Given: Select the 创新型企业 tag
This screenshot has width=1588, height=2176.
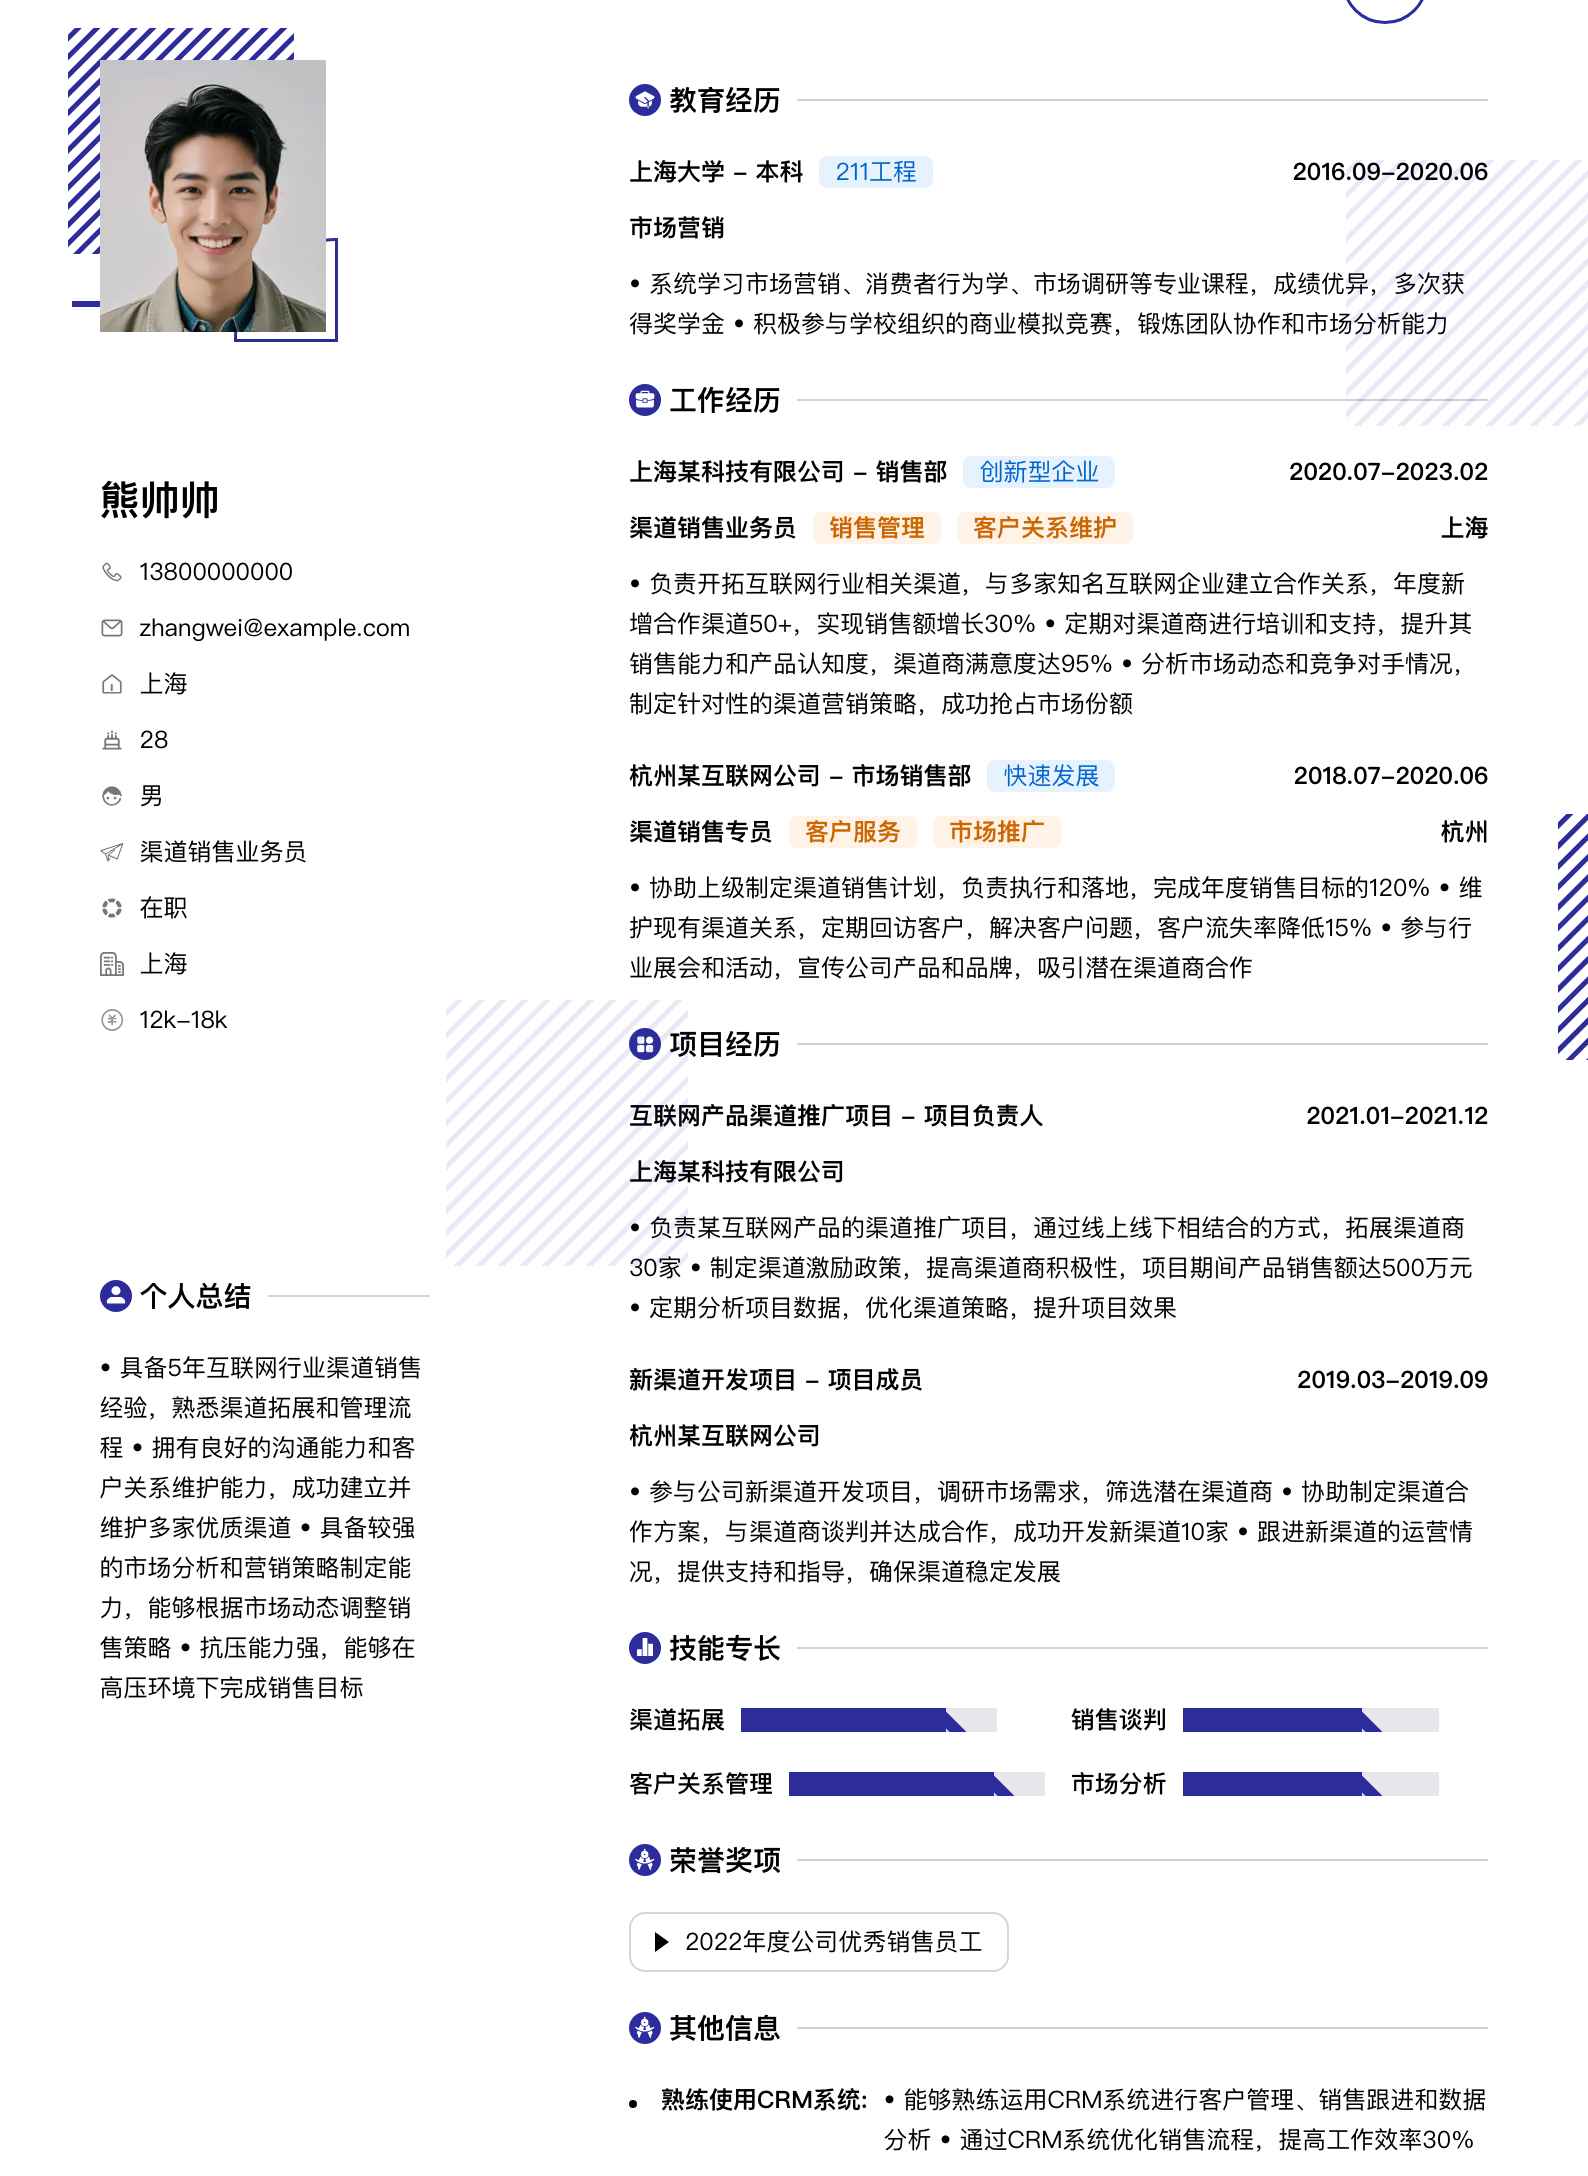Looking at the screenshot, I should pyautogui.click(x=1039, y=472).
